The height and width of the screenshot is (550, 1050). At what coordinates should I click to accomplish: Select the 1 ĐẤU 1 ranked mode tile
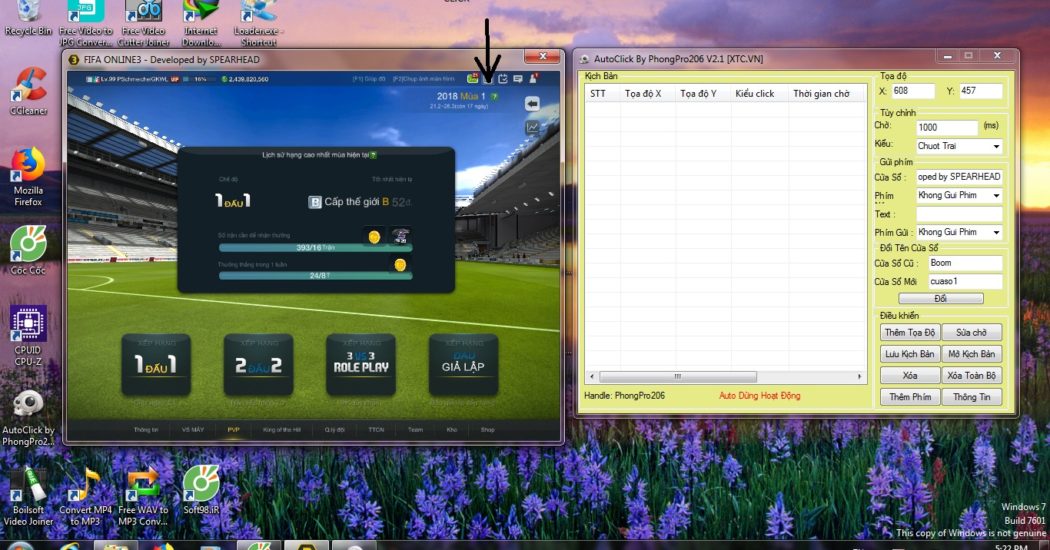(156, 364)
